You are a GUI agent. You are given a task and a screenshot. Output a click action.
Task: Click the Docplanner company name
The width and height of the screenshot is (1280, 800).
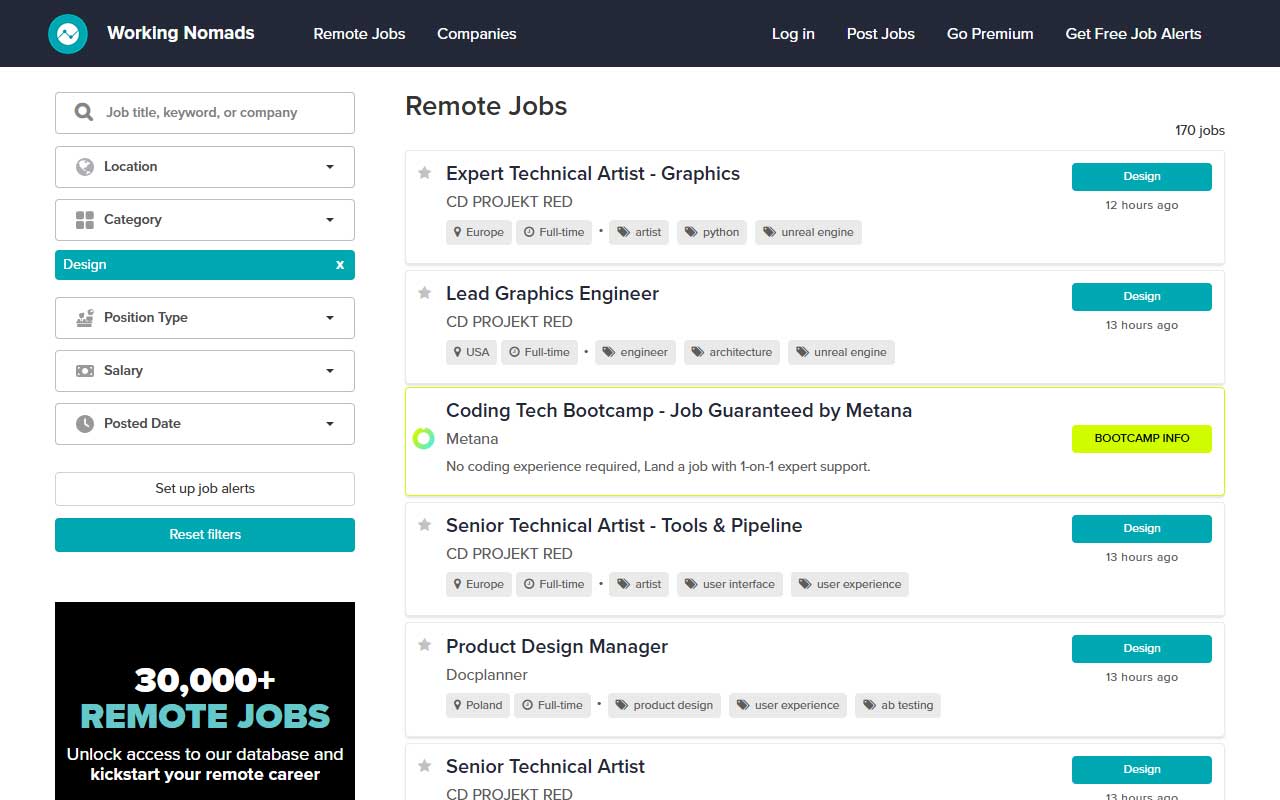(487, 675)
